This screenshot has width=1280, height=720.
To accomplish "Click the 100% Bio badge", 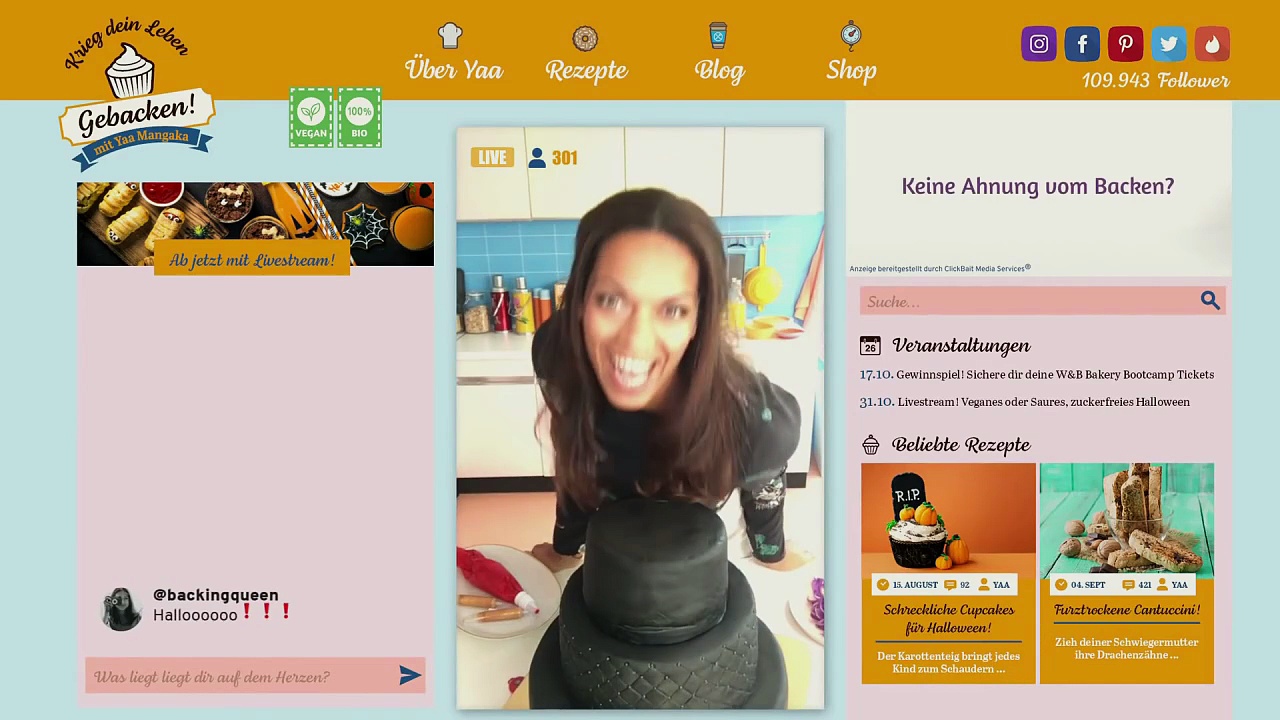I will (x=359, y=118).
